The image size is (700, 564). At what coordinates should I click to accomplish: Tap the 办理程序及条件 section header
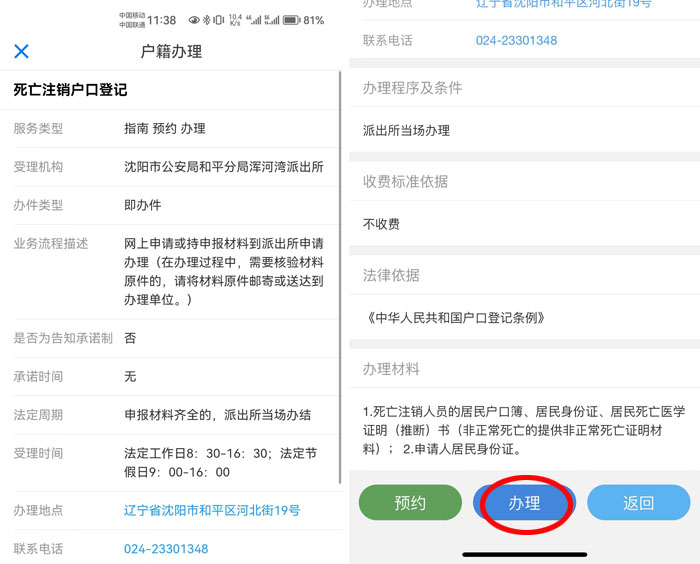[412, 88]
